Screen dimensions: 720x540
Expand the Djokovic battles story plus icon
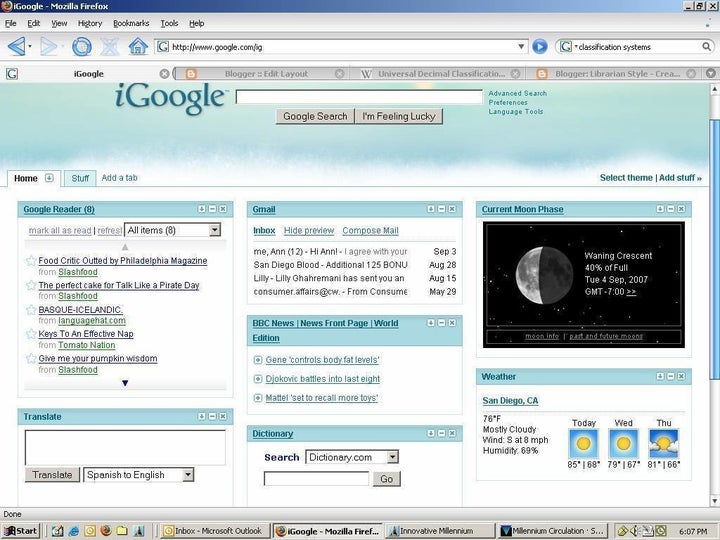(258, 379)
